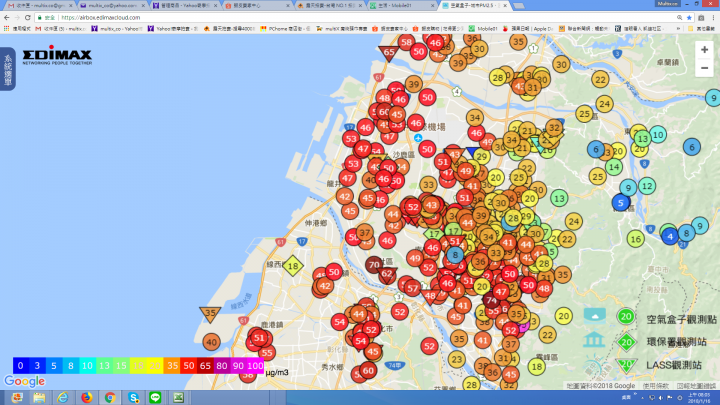Open Firefox from taskbar
The height and width of the screenshot is (405, 720).
pos(86,397)
